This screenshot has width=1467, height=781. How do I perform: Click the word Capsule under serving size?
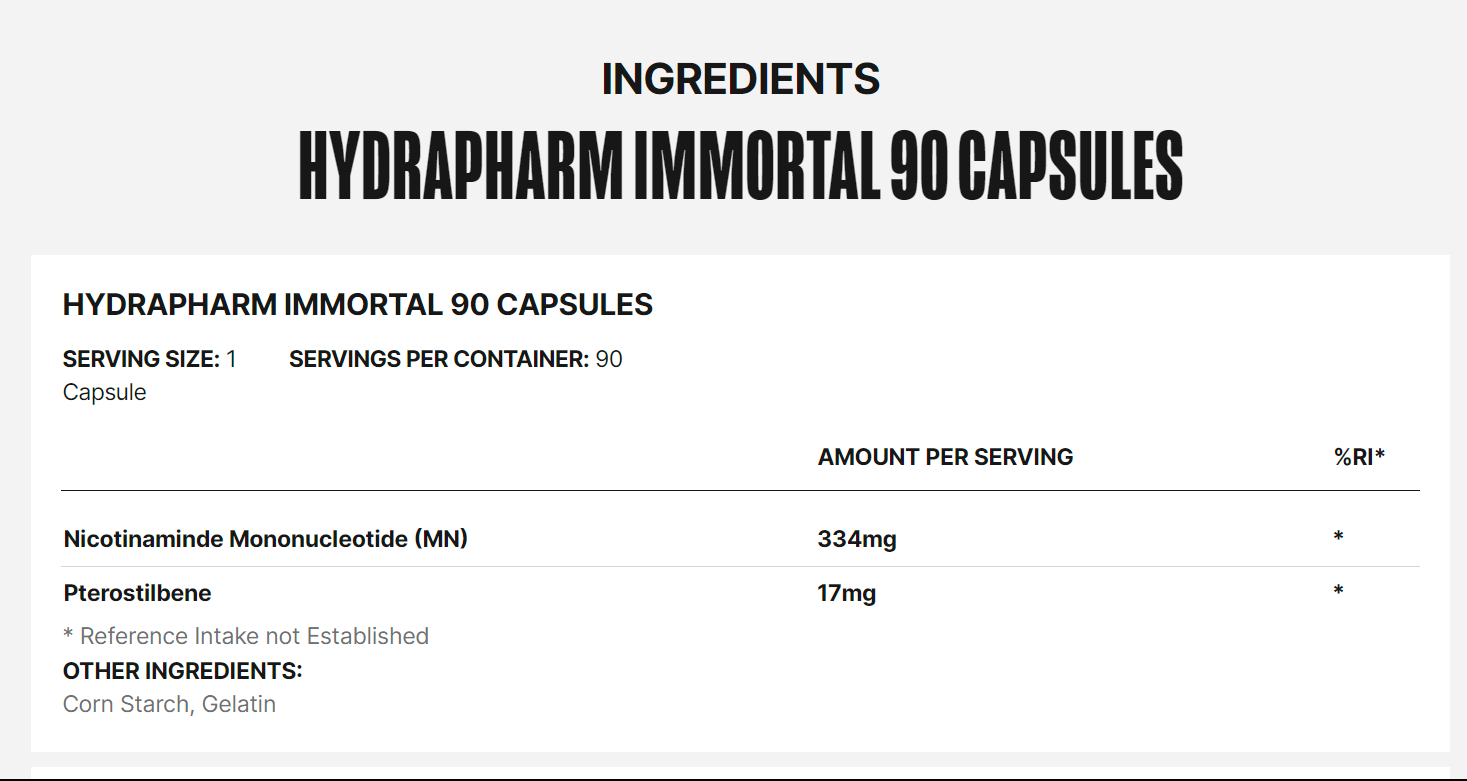click(104, 392)
